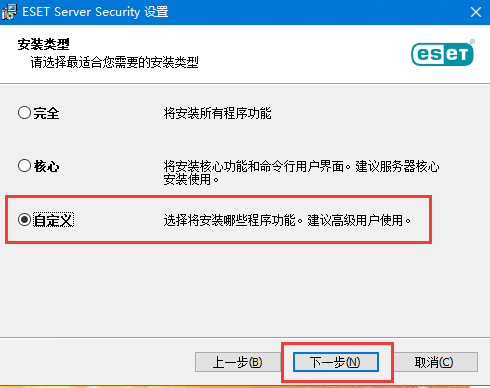Click the installer icon in the title bar
Viewport: 490px width, 388px height.
point(8,12)
